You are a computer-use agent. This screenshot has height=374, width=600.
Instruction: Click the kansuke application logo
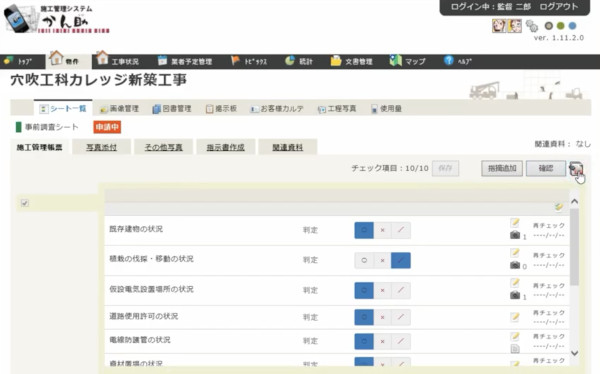56,19
